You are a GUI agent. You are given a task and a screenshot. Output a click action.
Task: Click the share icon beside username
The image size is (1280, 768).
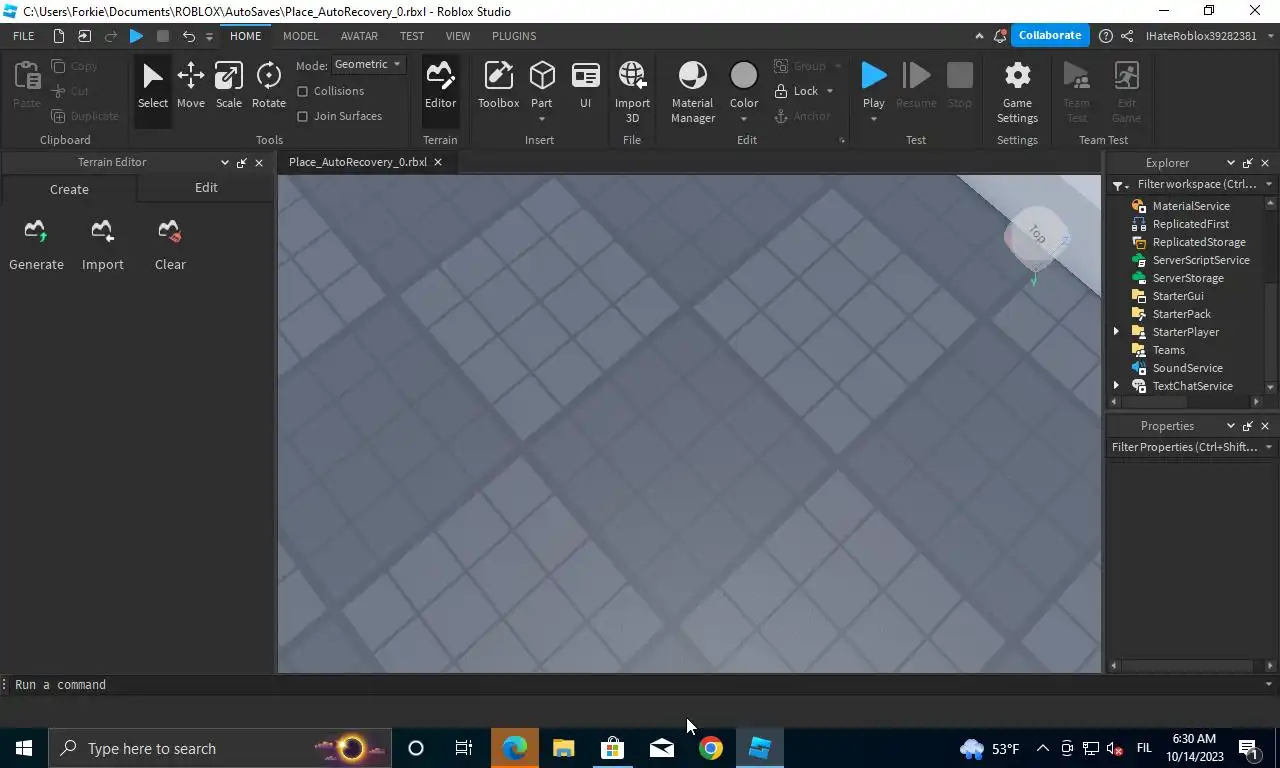pos(1127,36)
